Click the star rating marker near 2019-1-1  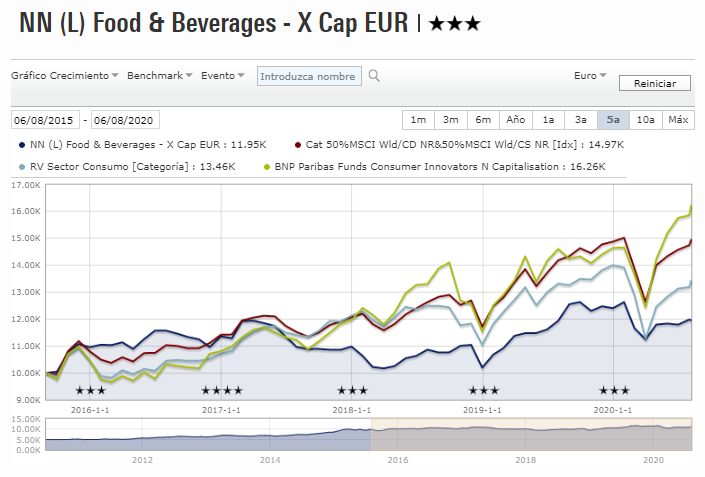pyautogui.click(x=484, y=390)
